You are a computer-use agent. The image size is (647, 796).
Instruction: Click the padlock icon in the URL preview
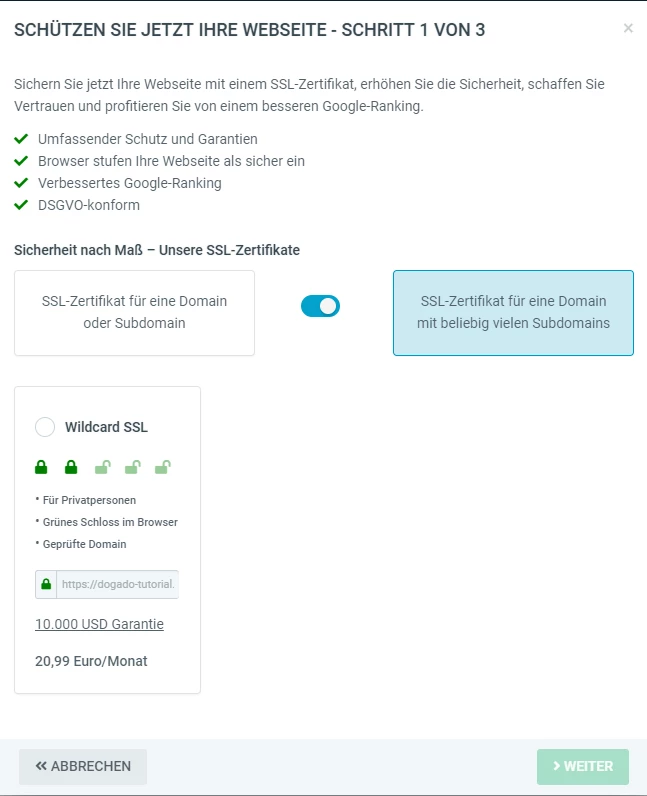pos(46,584)
